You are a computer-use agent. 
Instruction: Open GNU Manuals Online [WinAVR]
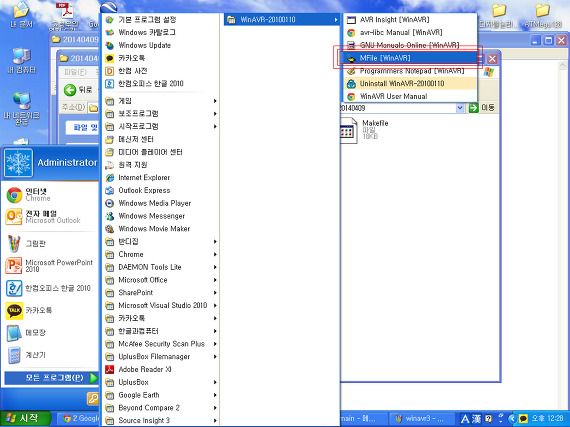pos(410,45)
